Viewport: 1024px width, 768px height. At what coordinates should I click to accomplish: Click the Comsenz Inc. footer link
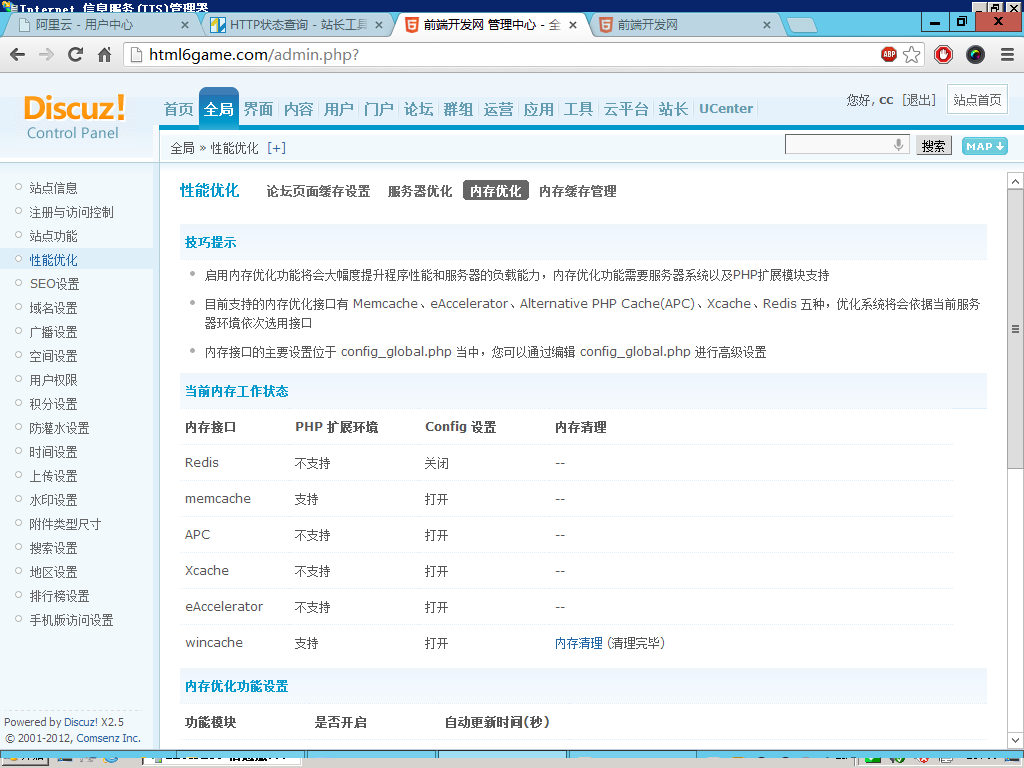click(108, 738)
